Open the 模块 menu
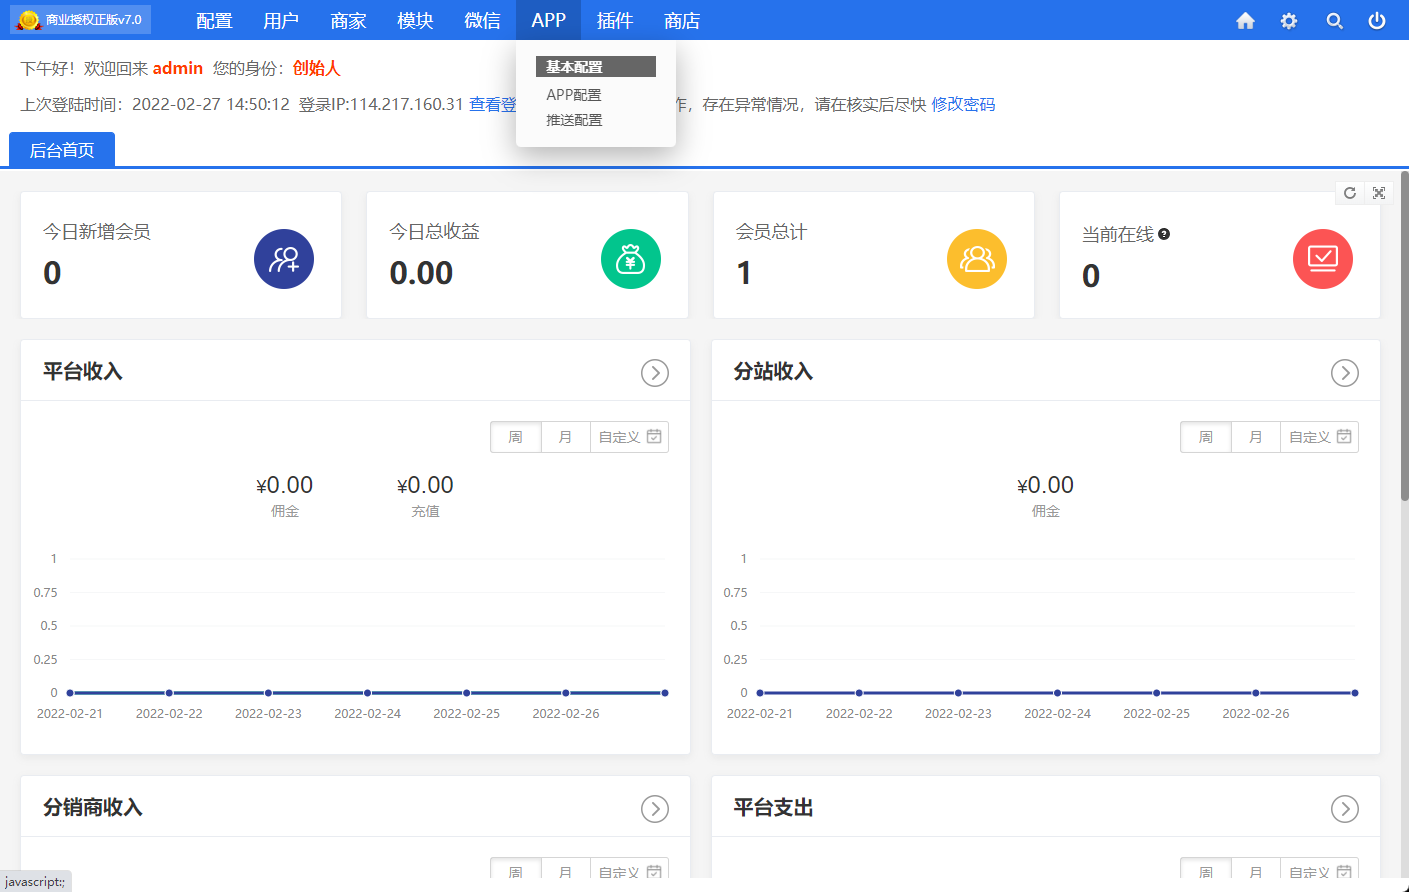 click(415, 20)
